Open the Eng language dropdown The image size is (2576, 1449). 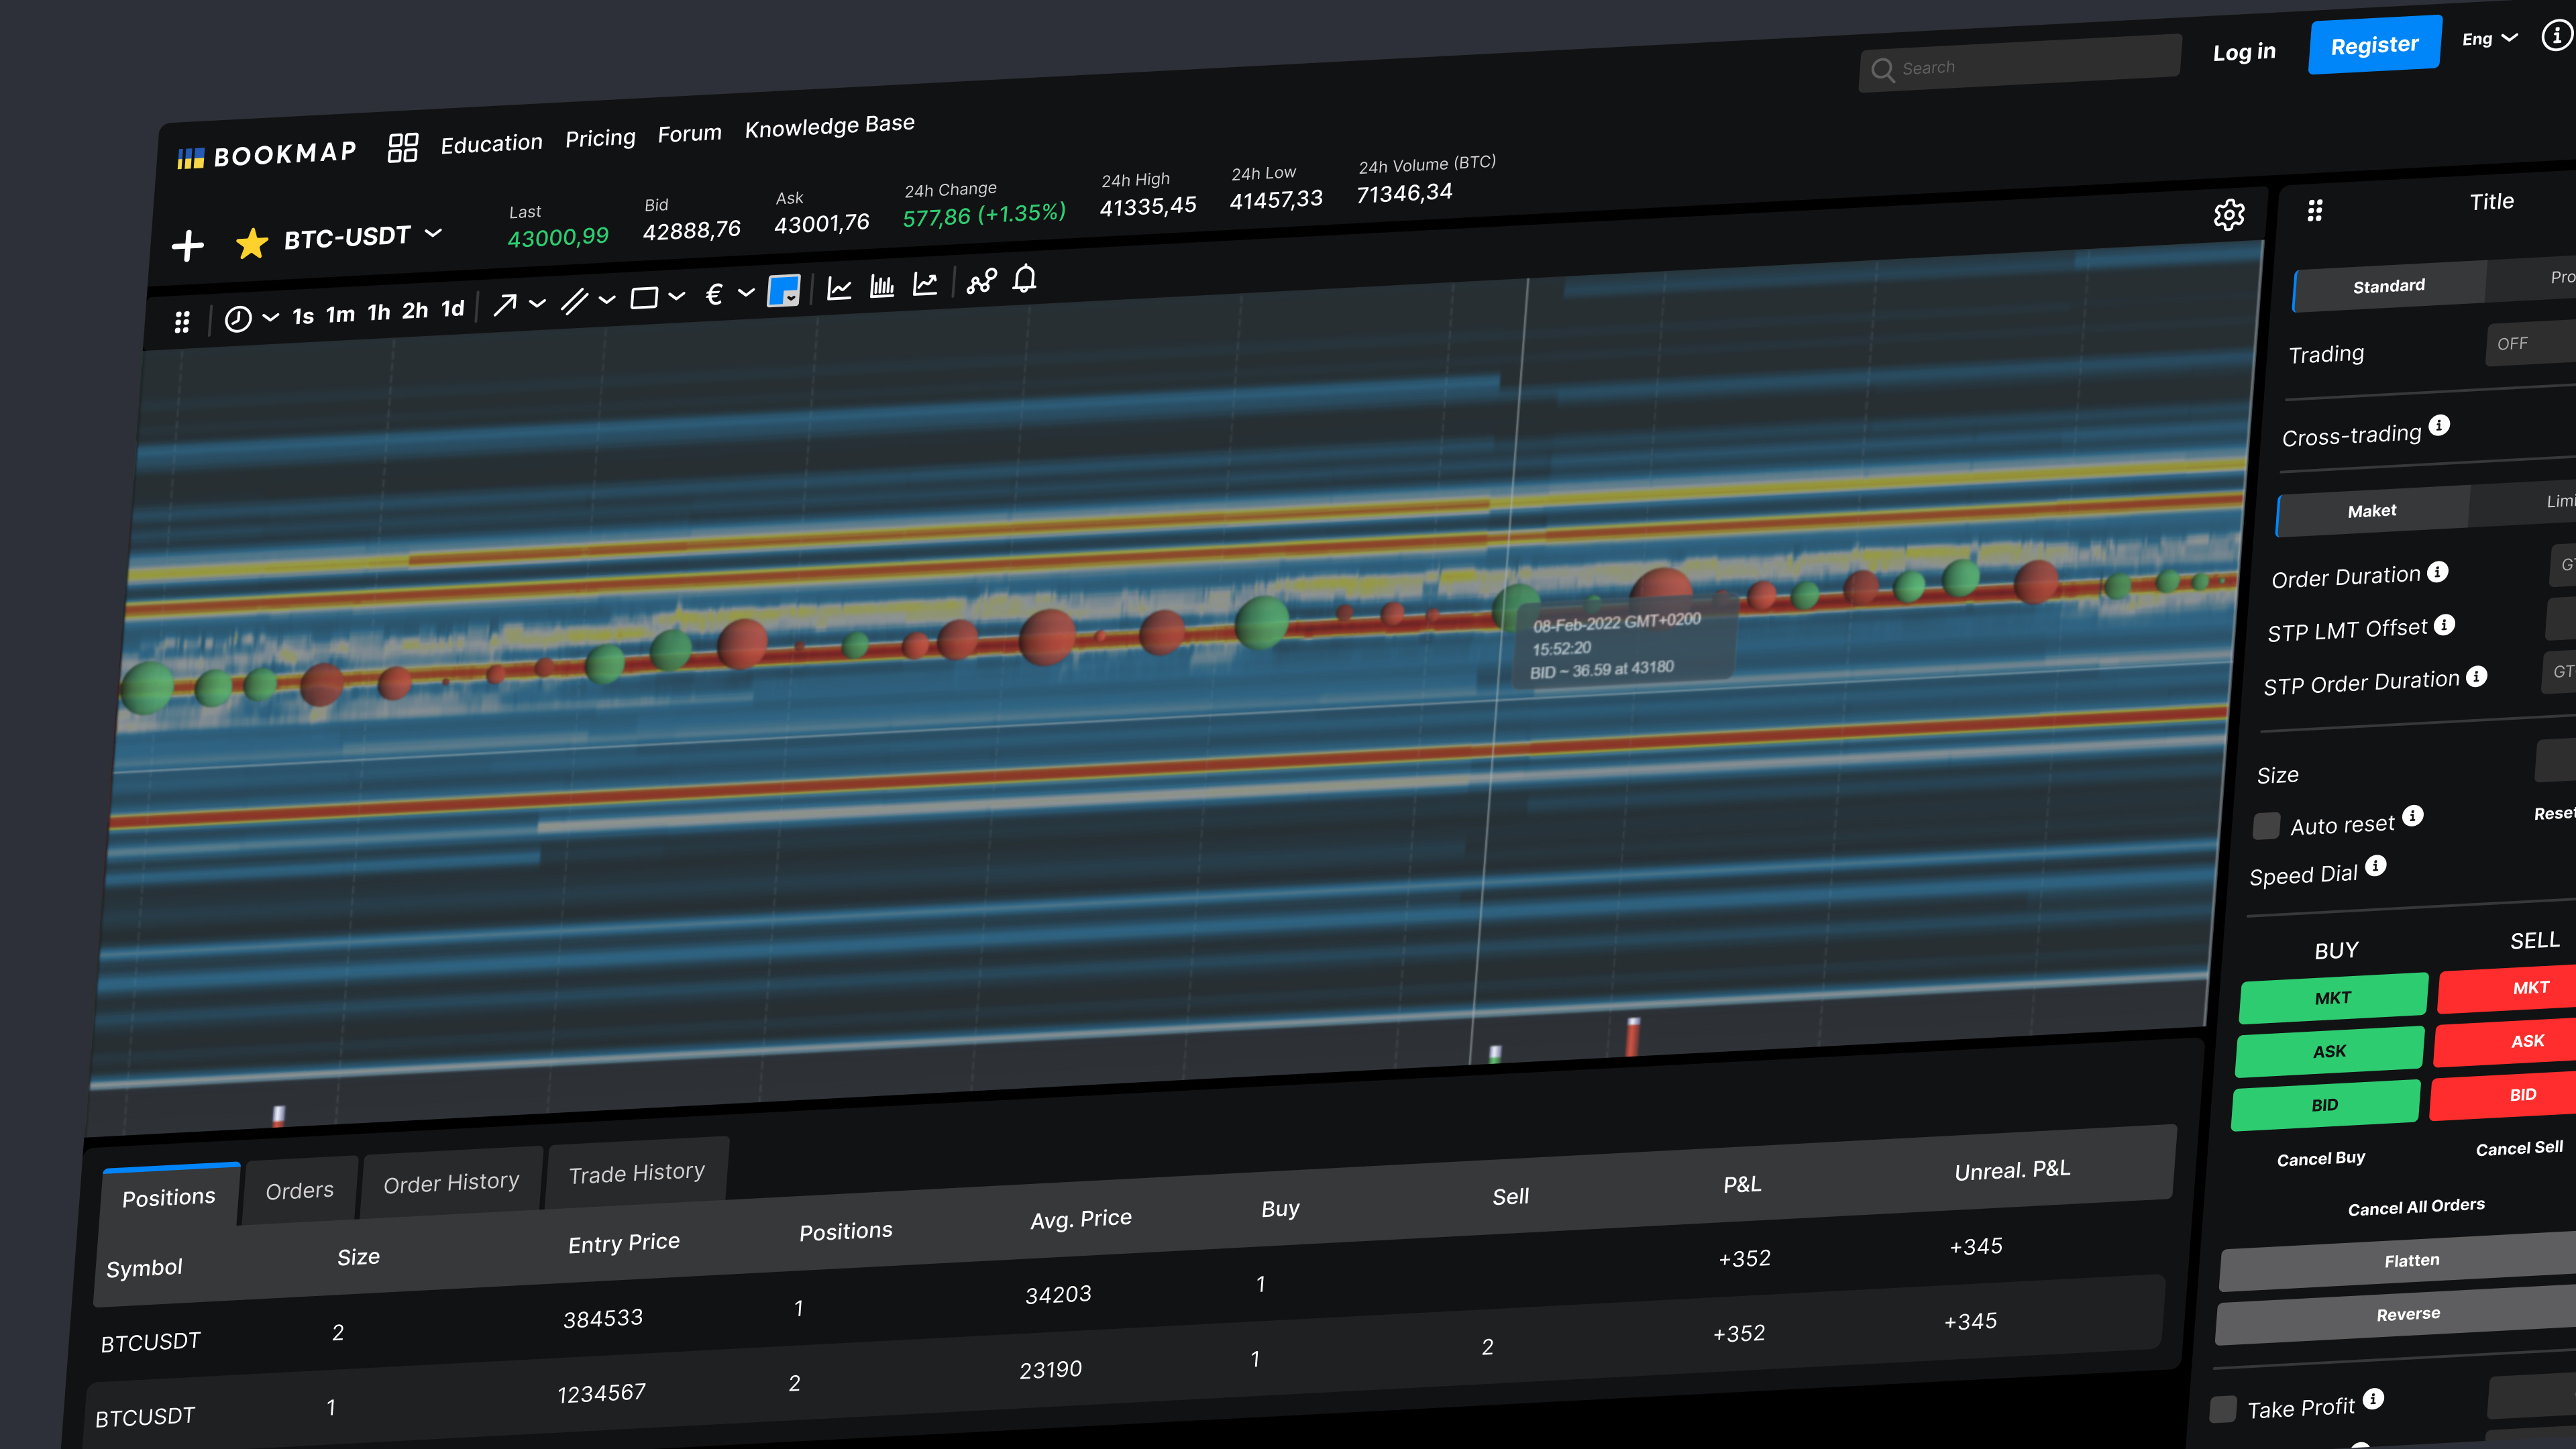pyautogui.click(x=2489, y=39)
